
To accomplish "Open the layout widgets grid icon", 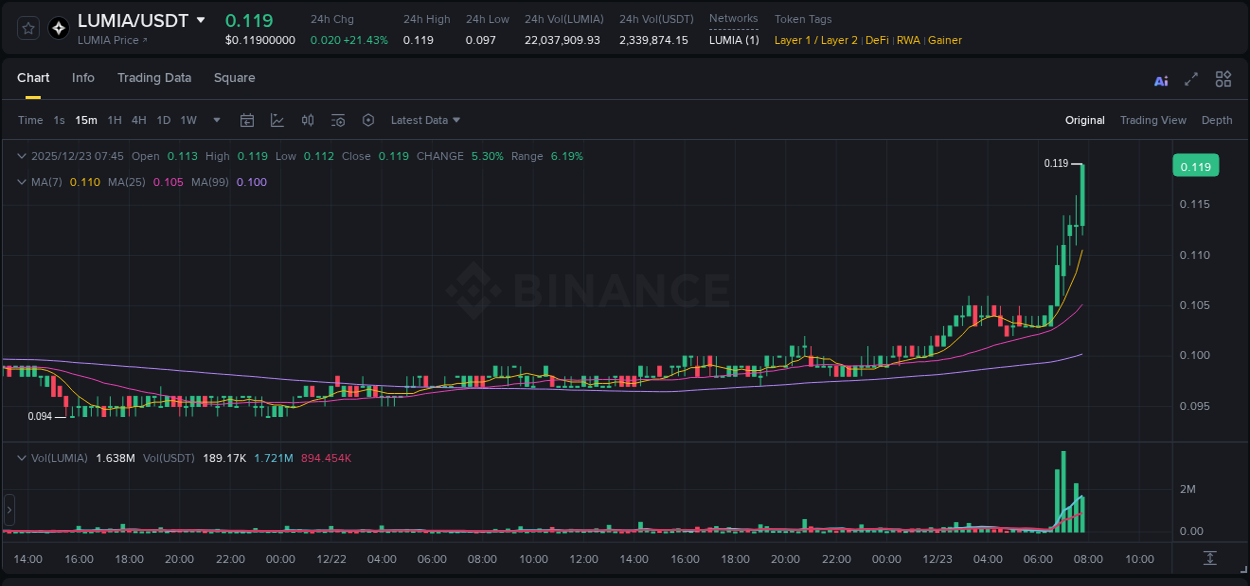I will tap(1223, 79).
